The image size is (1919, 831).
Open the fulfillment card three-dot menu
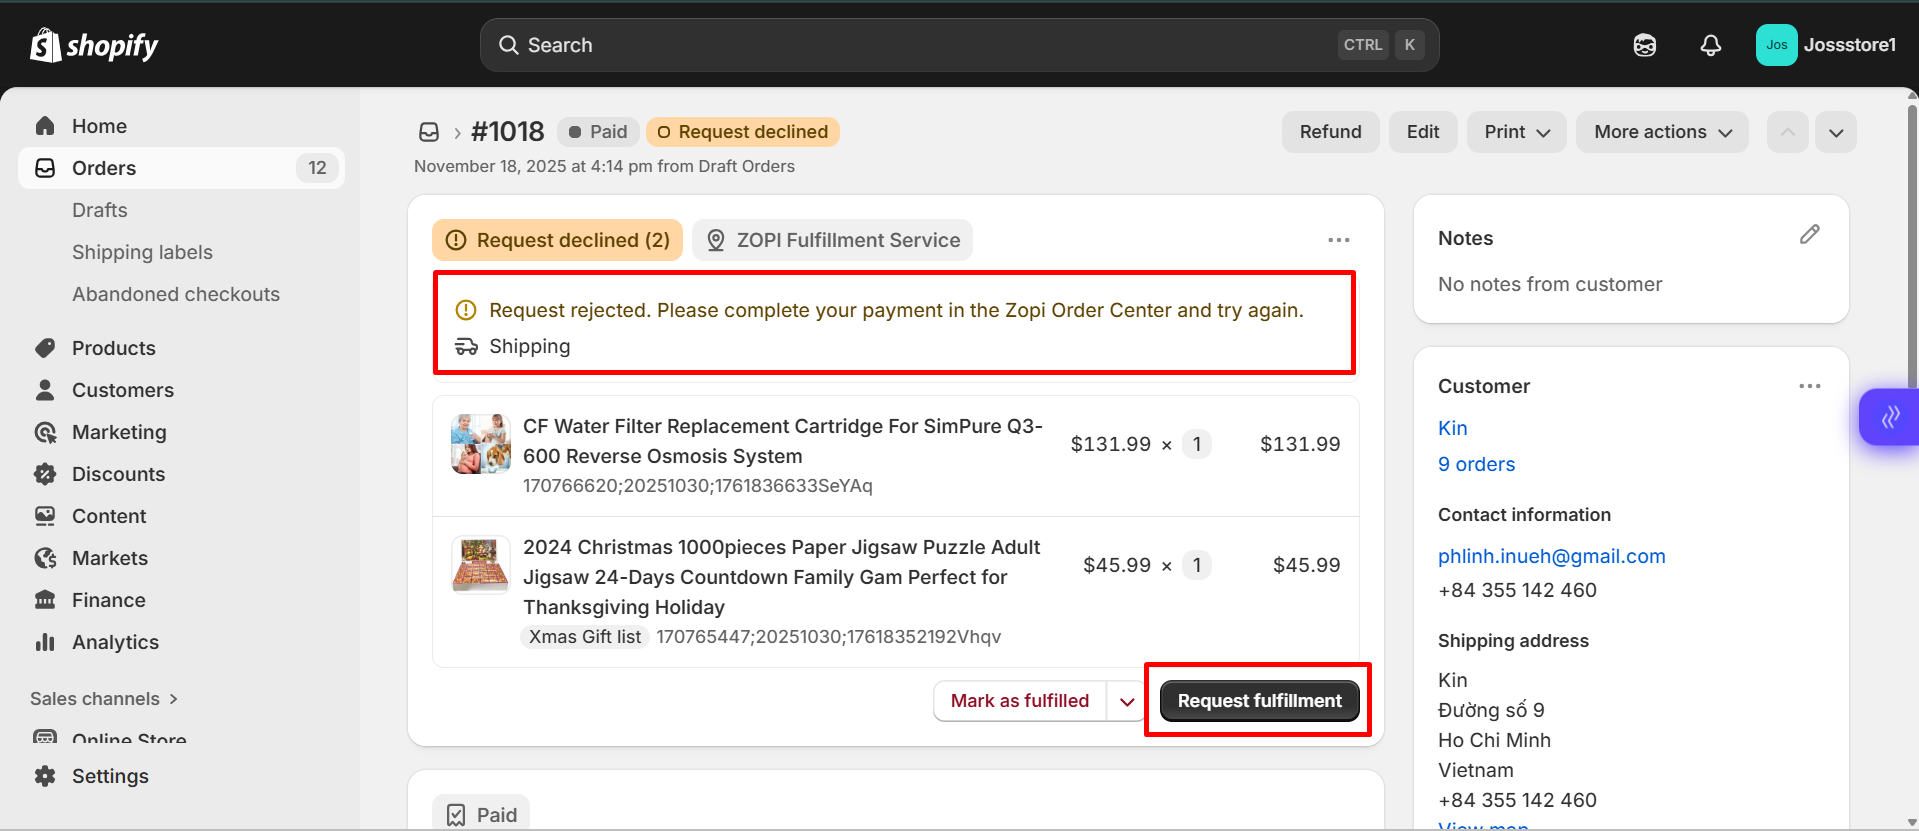tap(1338, 240)
